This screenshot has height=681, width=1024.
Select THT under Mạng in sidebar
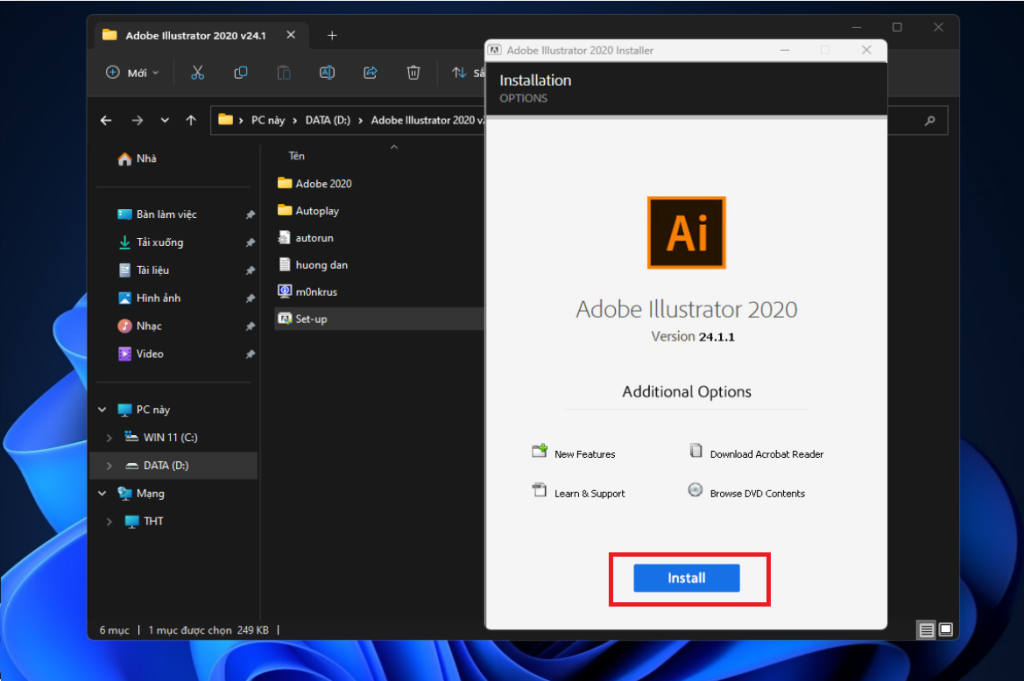tap(144, 521)
